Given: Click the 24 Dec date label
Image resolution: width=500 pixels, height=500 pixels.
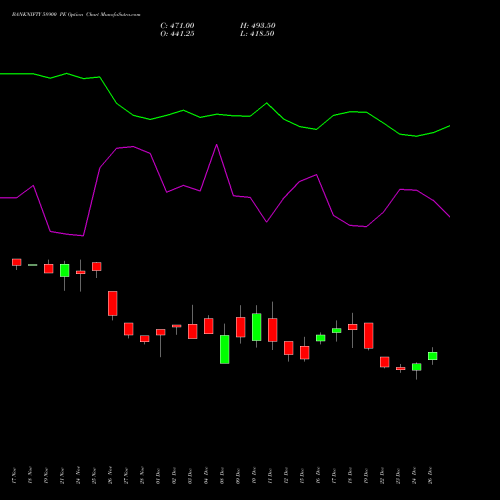Looking at the screenshot, I should (x=414, y=476).
